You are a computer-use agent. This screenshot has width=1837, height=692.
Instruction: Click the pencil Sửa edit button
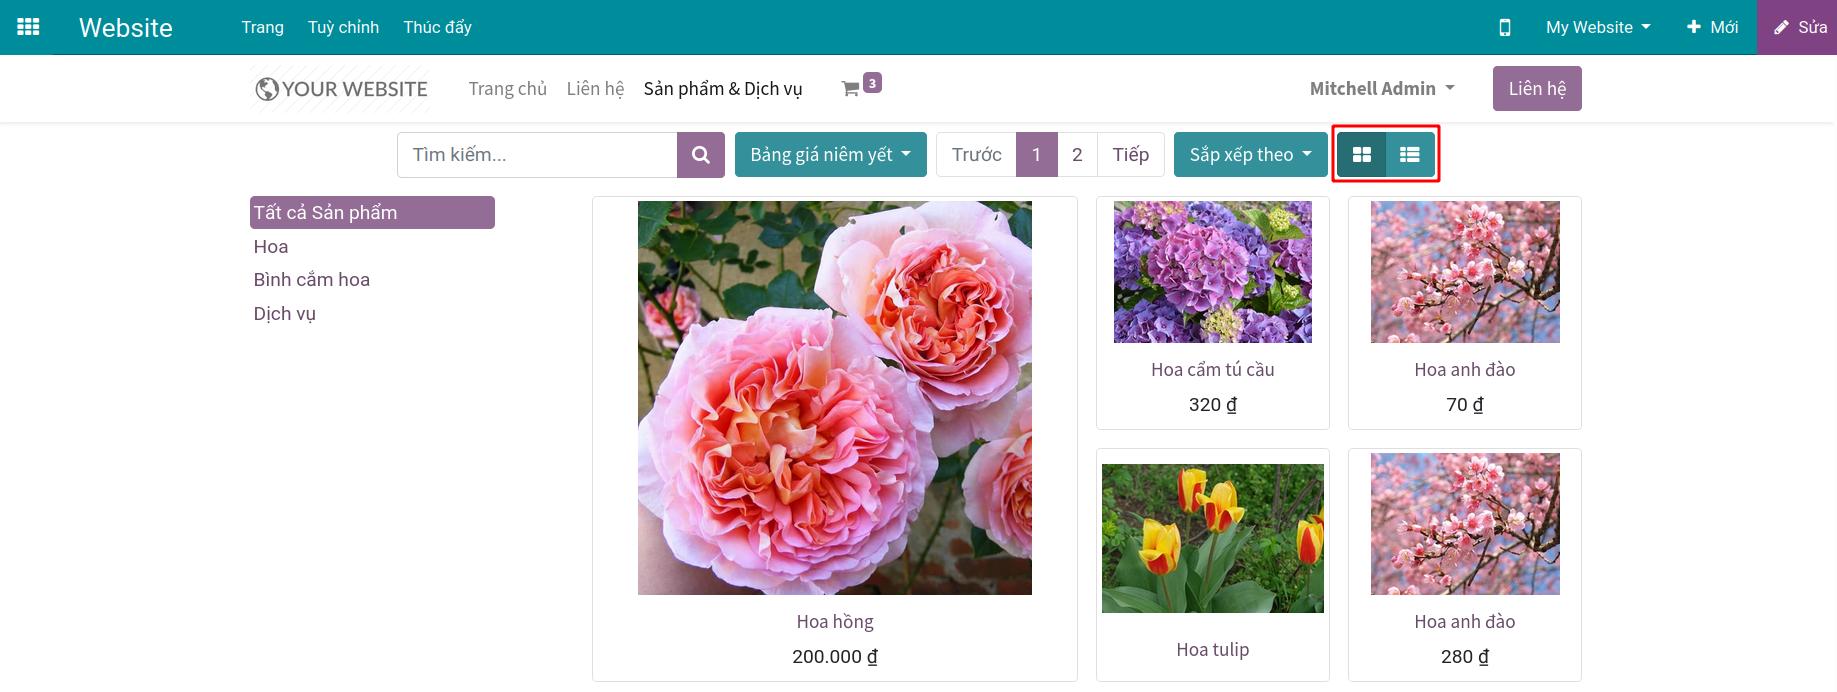[1799, 27]
